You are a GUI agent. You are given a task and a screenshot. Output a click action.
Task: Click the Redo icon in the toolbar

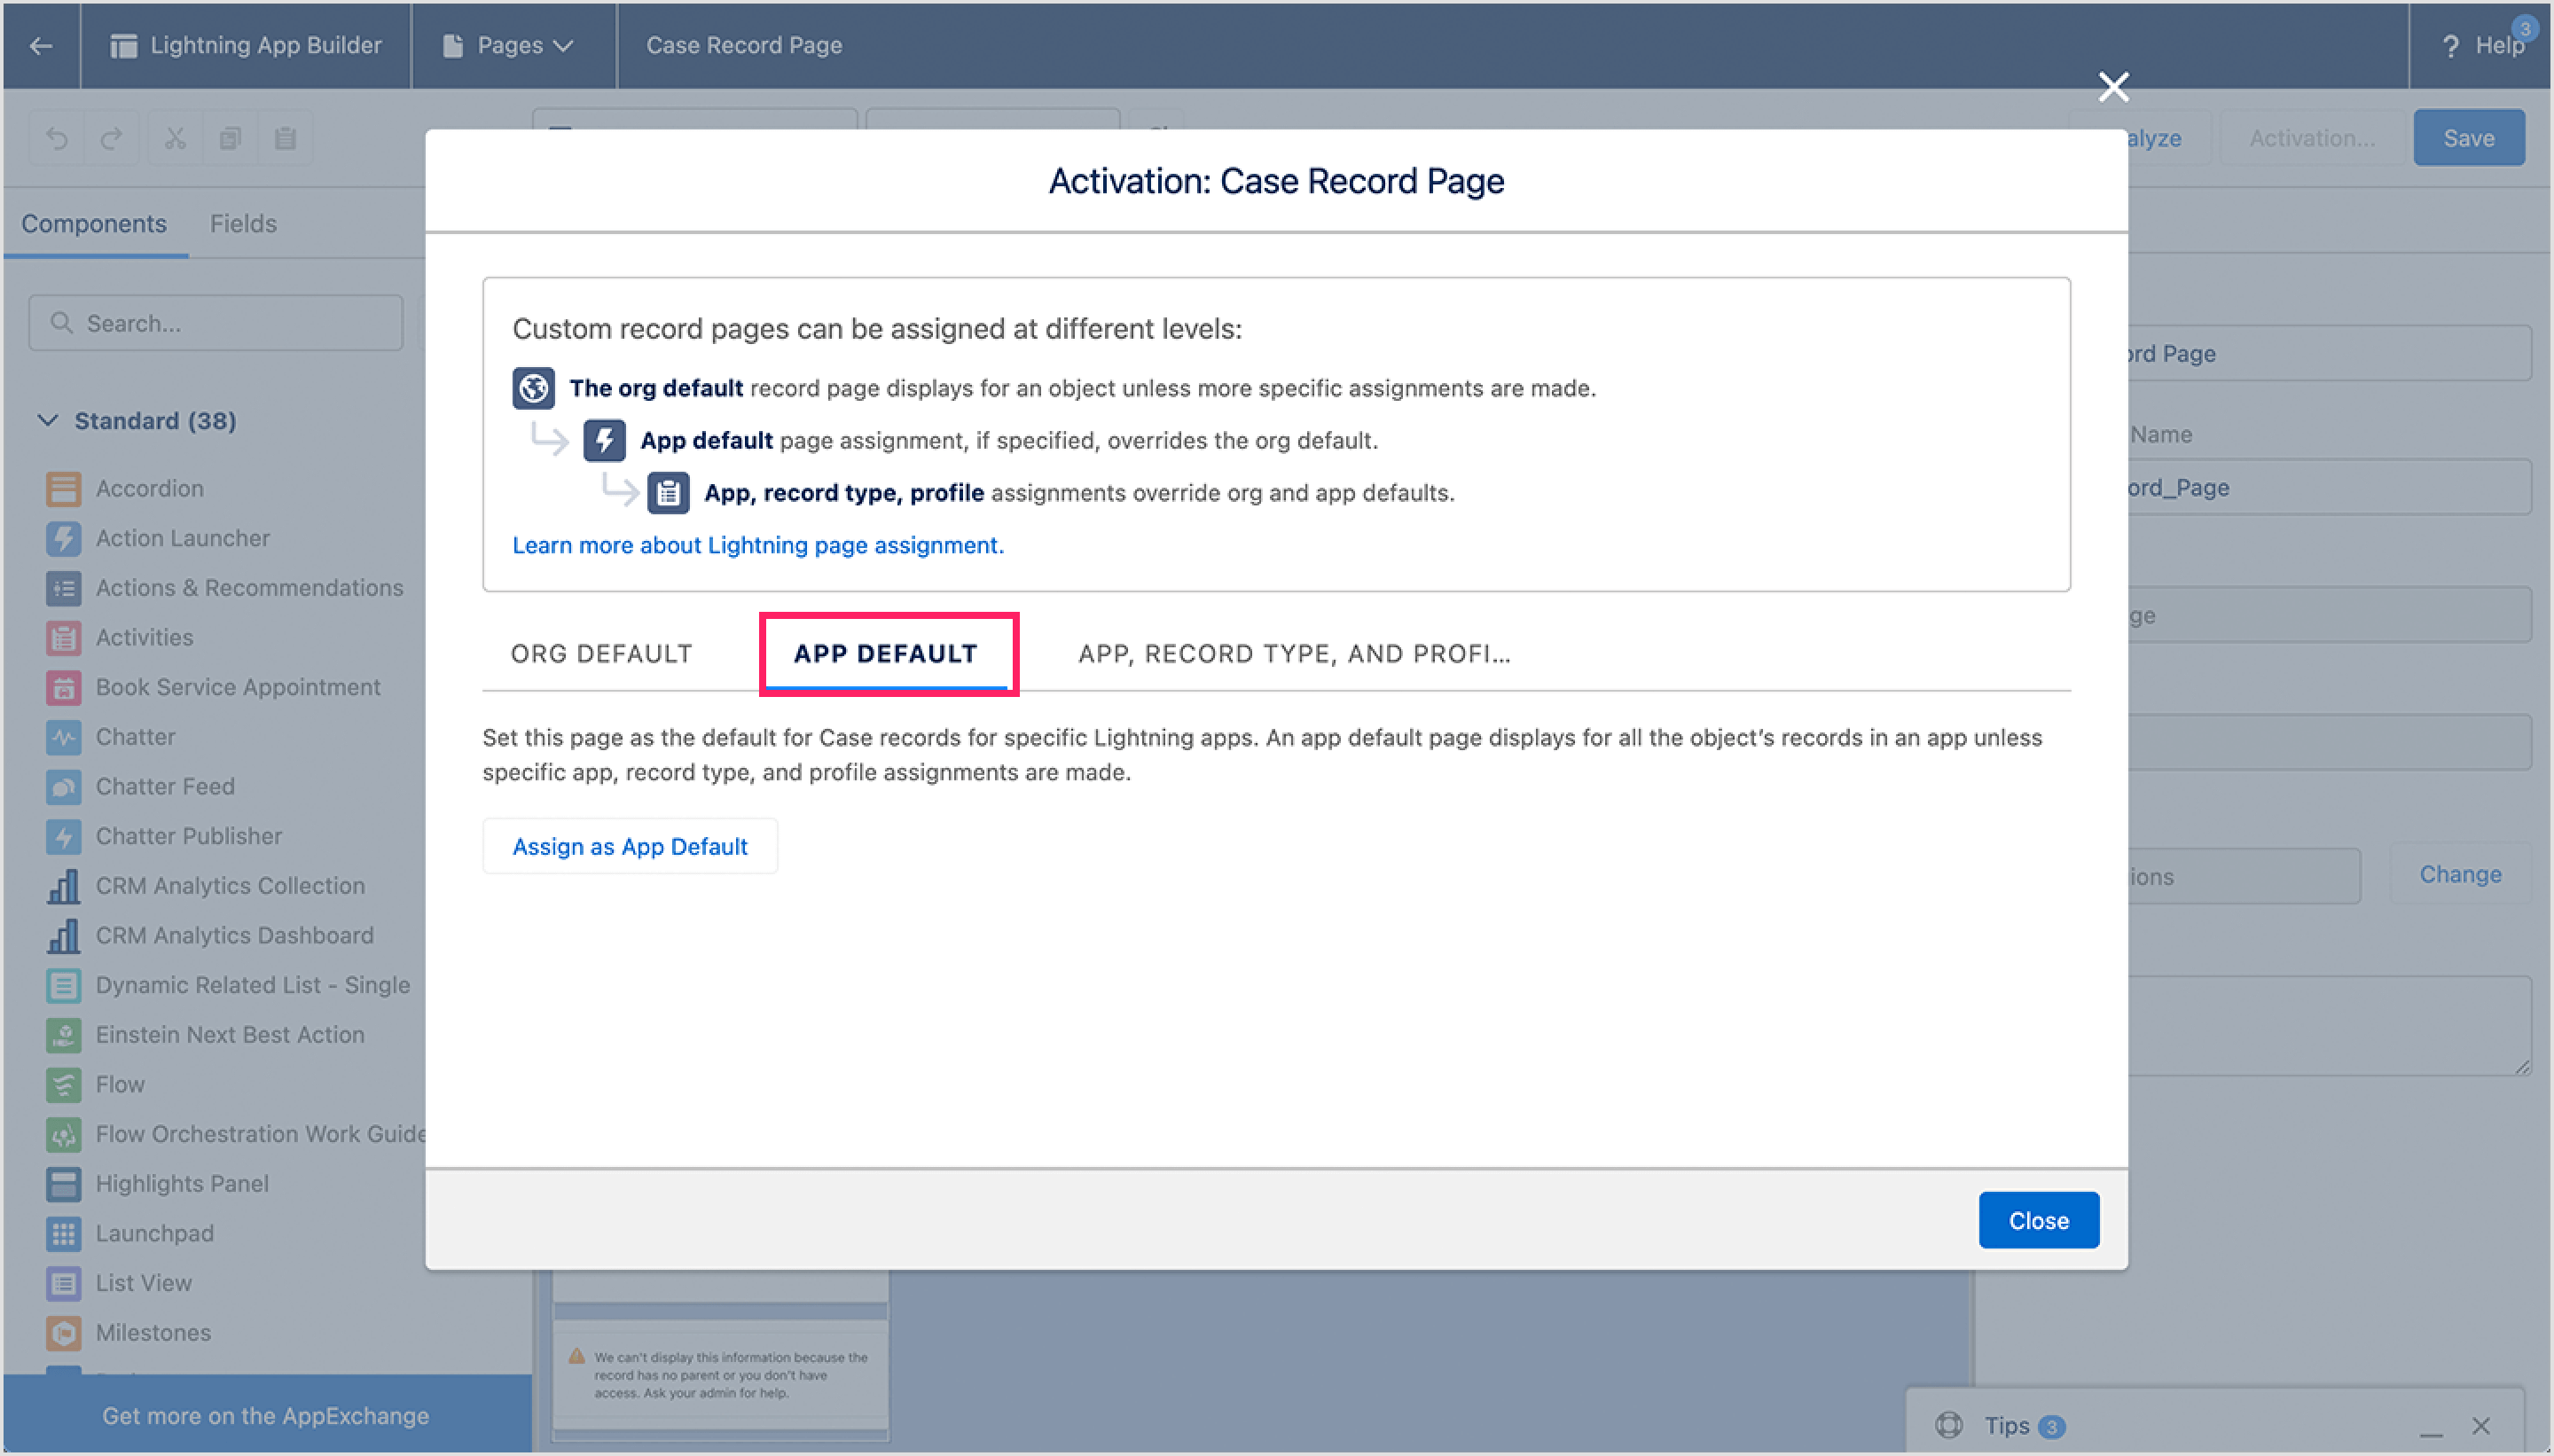pos(111,137)
